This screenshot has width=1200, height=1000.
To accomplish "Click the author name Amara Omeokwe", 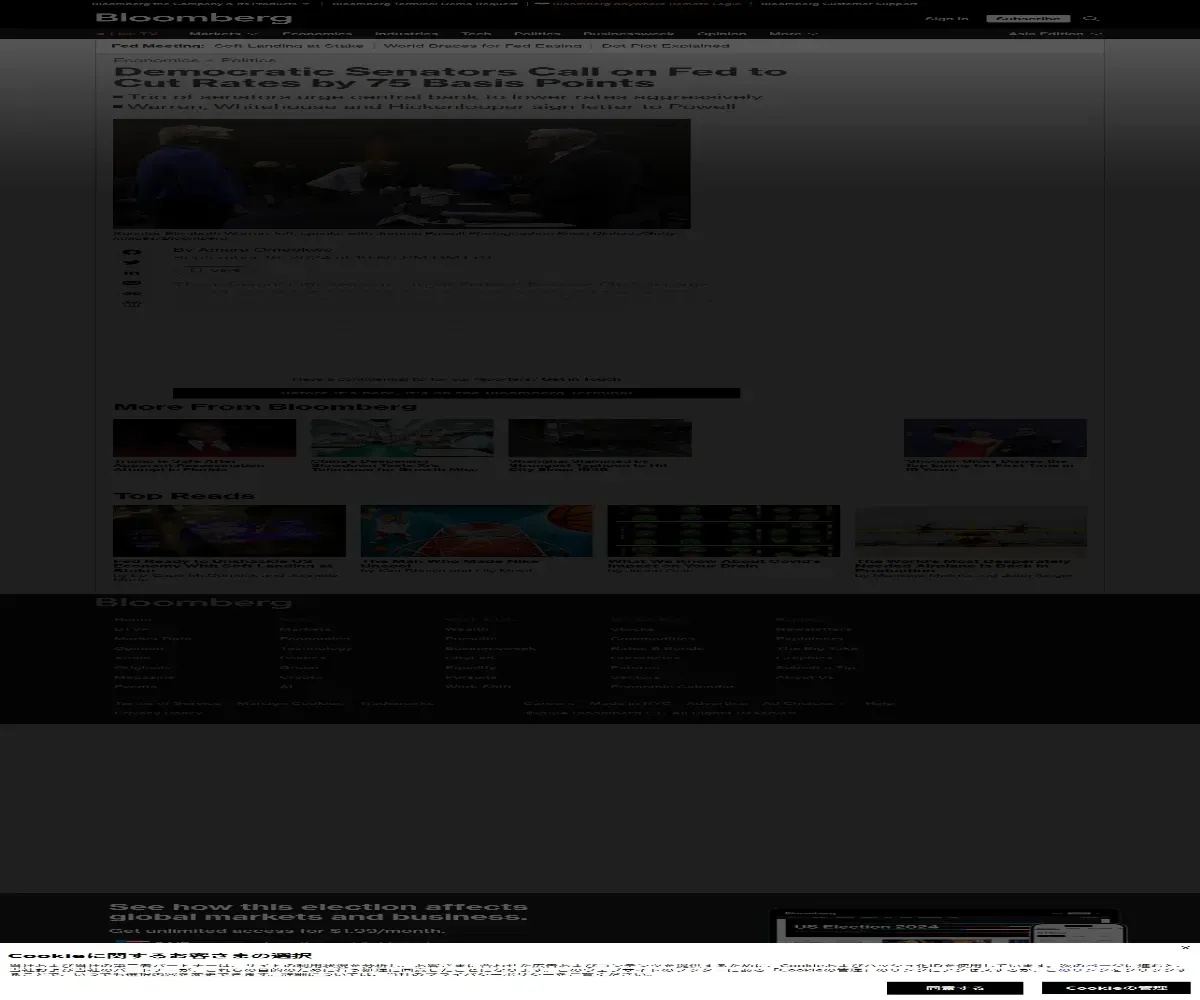I will tap(263, 250).
